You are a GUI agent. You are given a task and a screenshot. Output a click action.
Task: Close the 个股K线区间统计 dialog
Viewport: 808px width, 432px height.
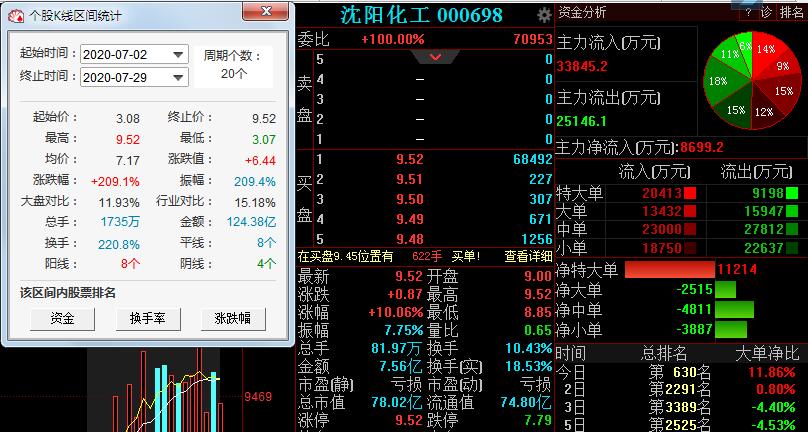click(265, 10)
